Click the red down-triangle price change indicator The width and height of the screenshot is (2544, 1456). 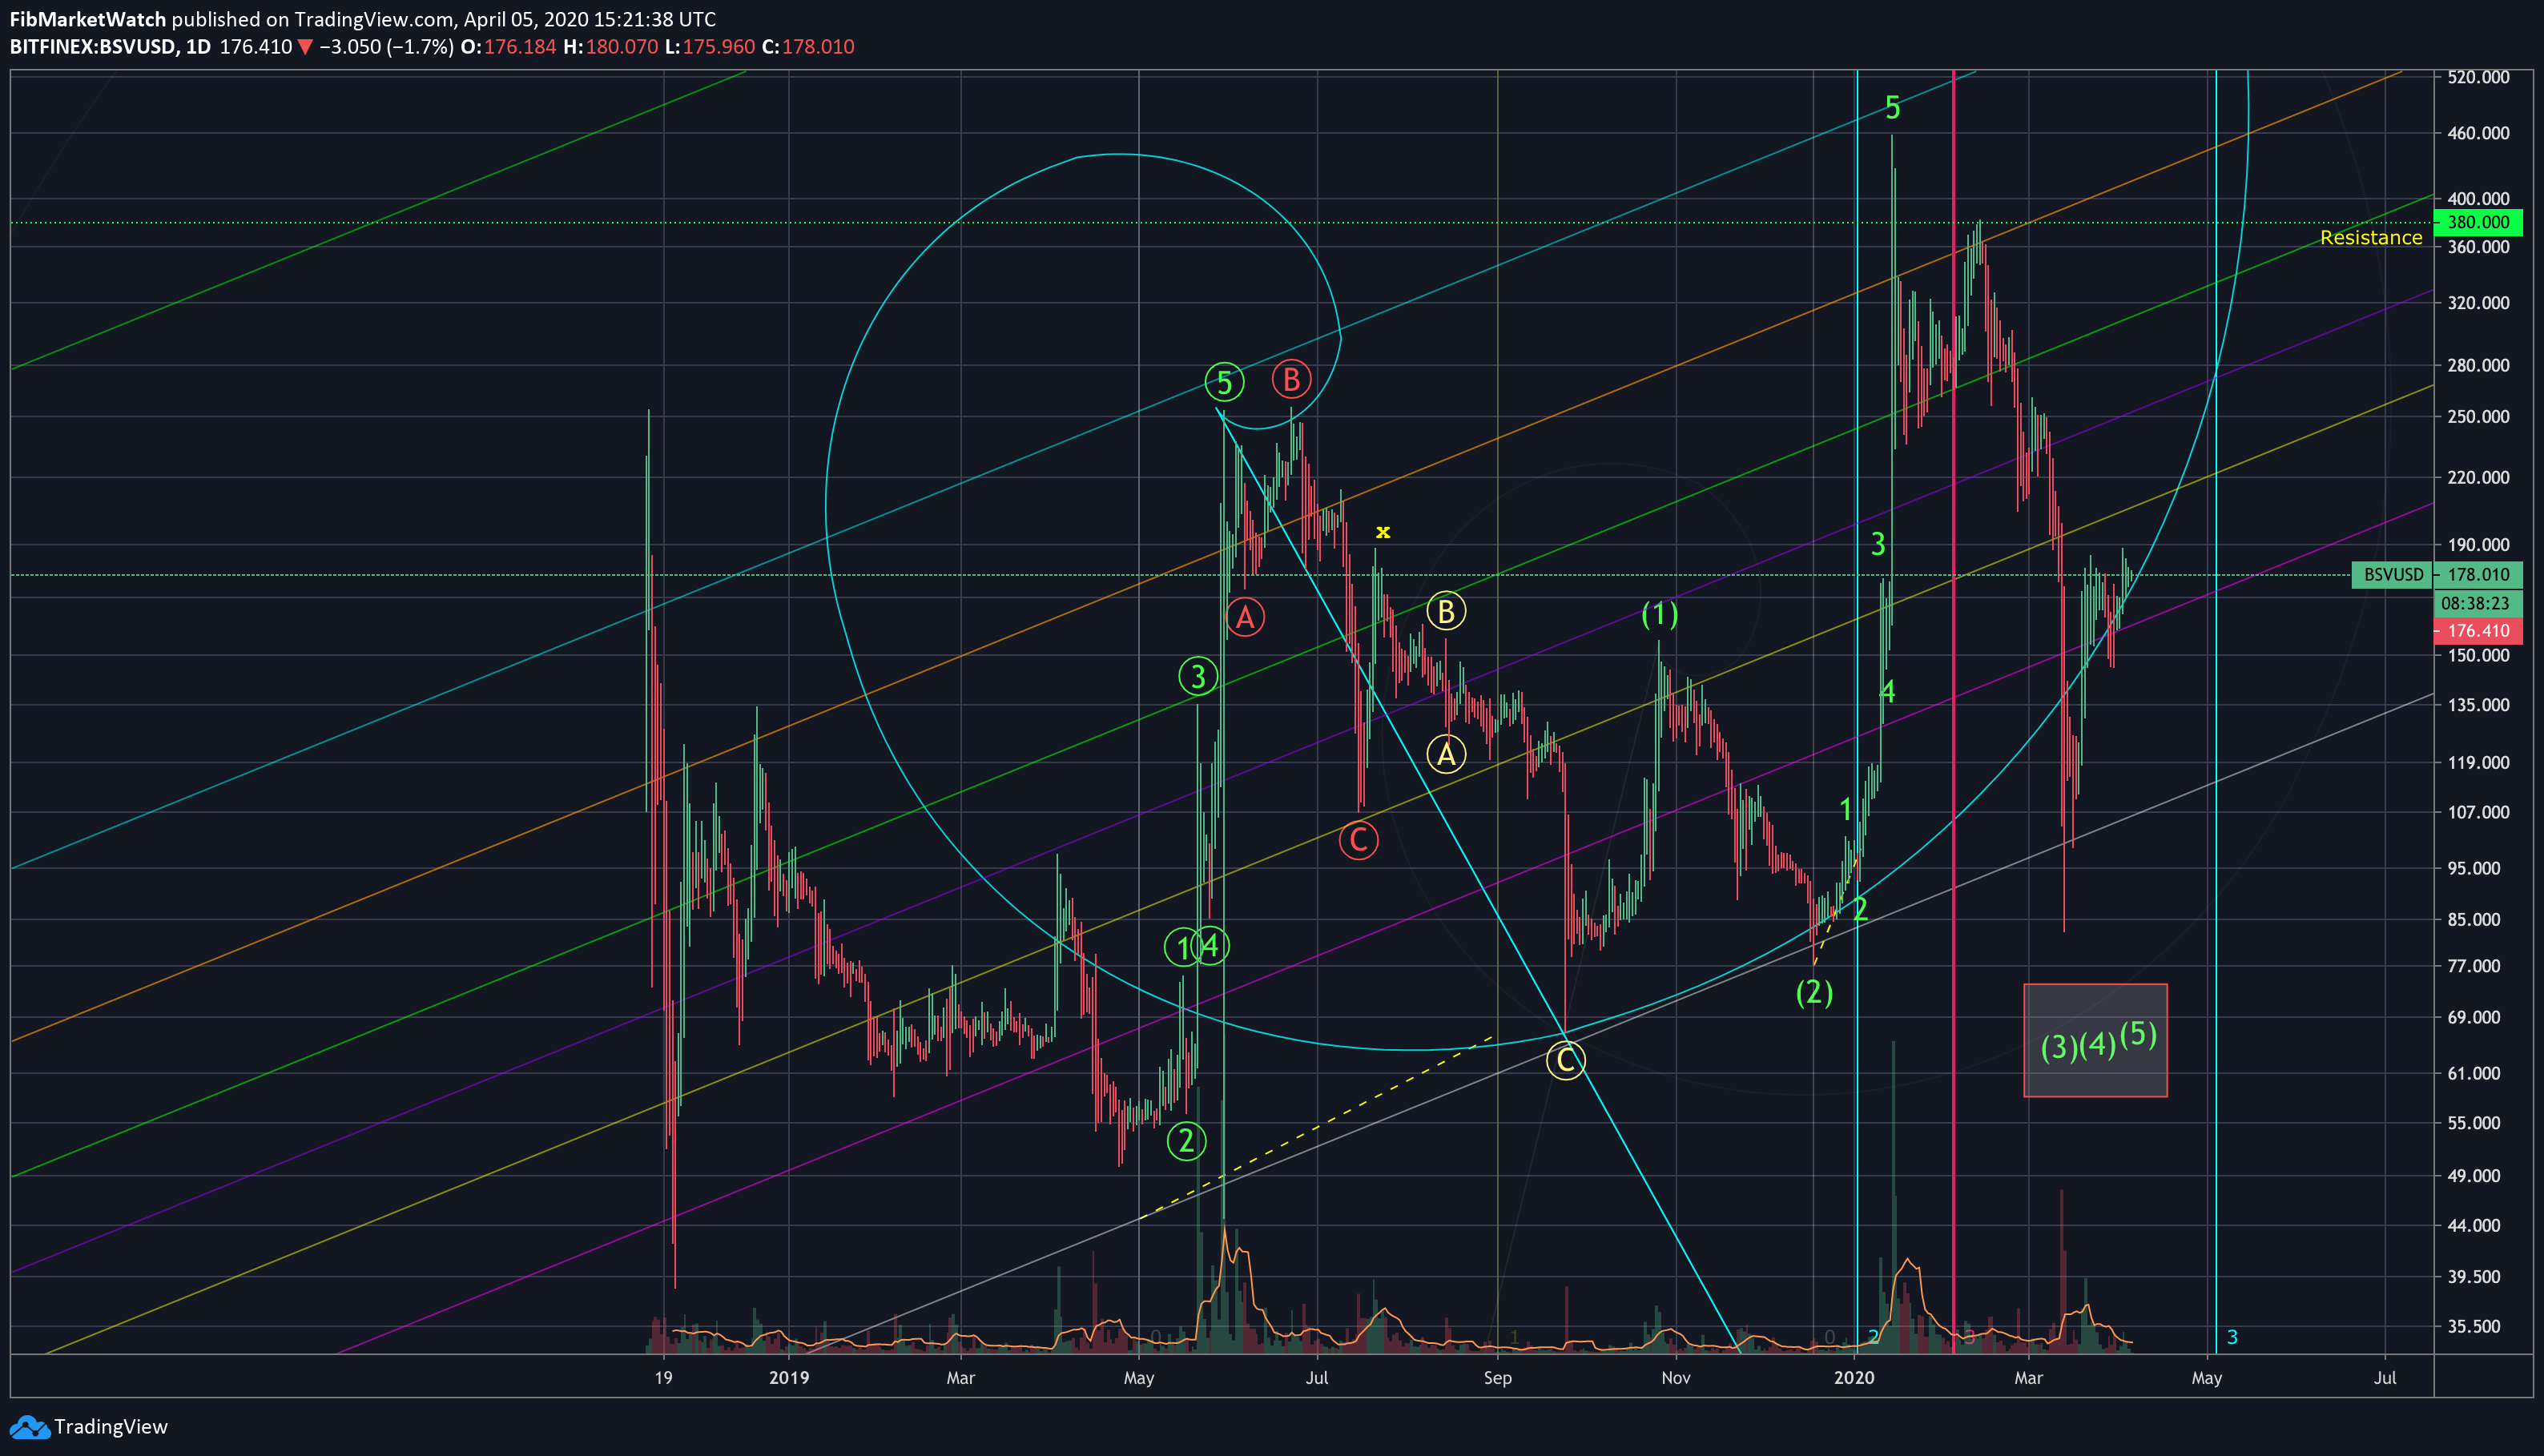(x=305, y=47)
